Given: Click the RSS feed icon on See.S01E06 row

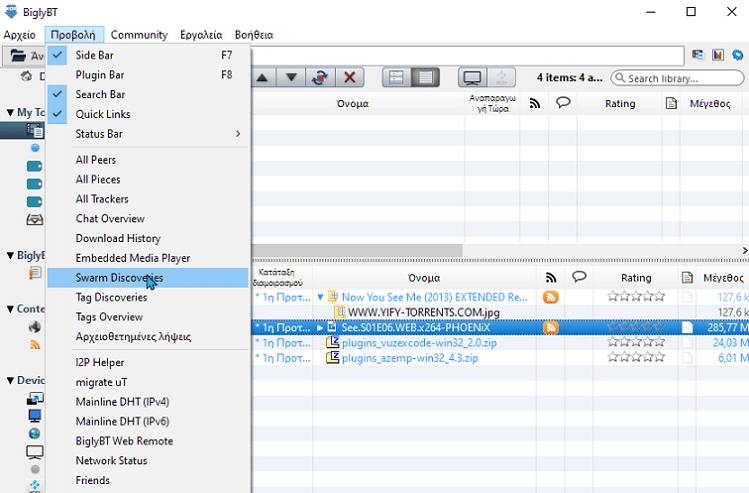Looking at the screenshot, I should pyautogui.click(x=551, y=328).
